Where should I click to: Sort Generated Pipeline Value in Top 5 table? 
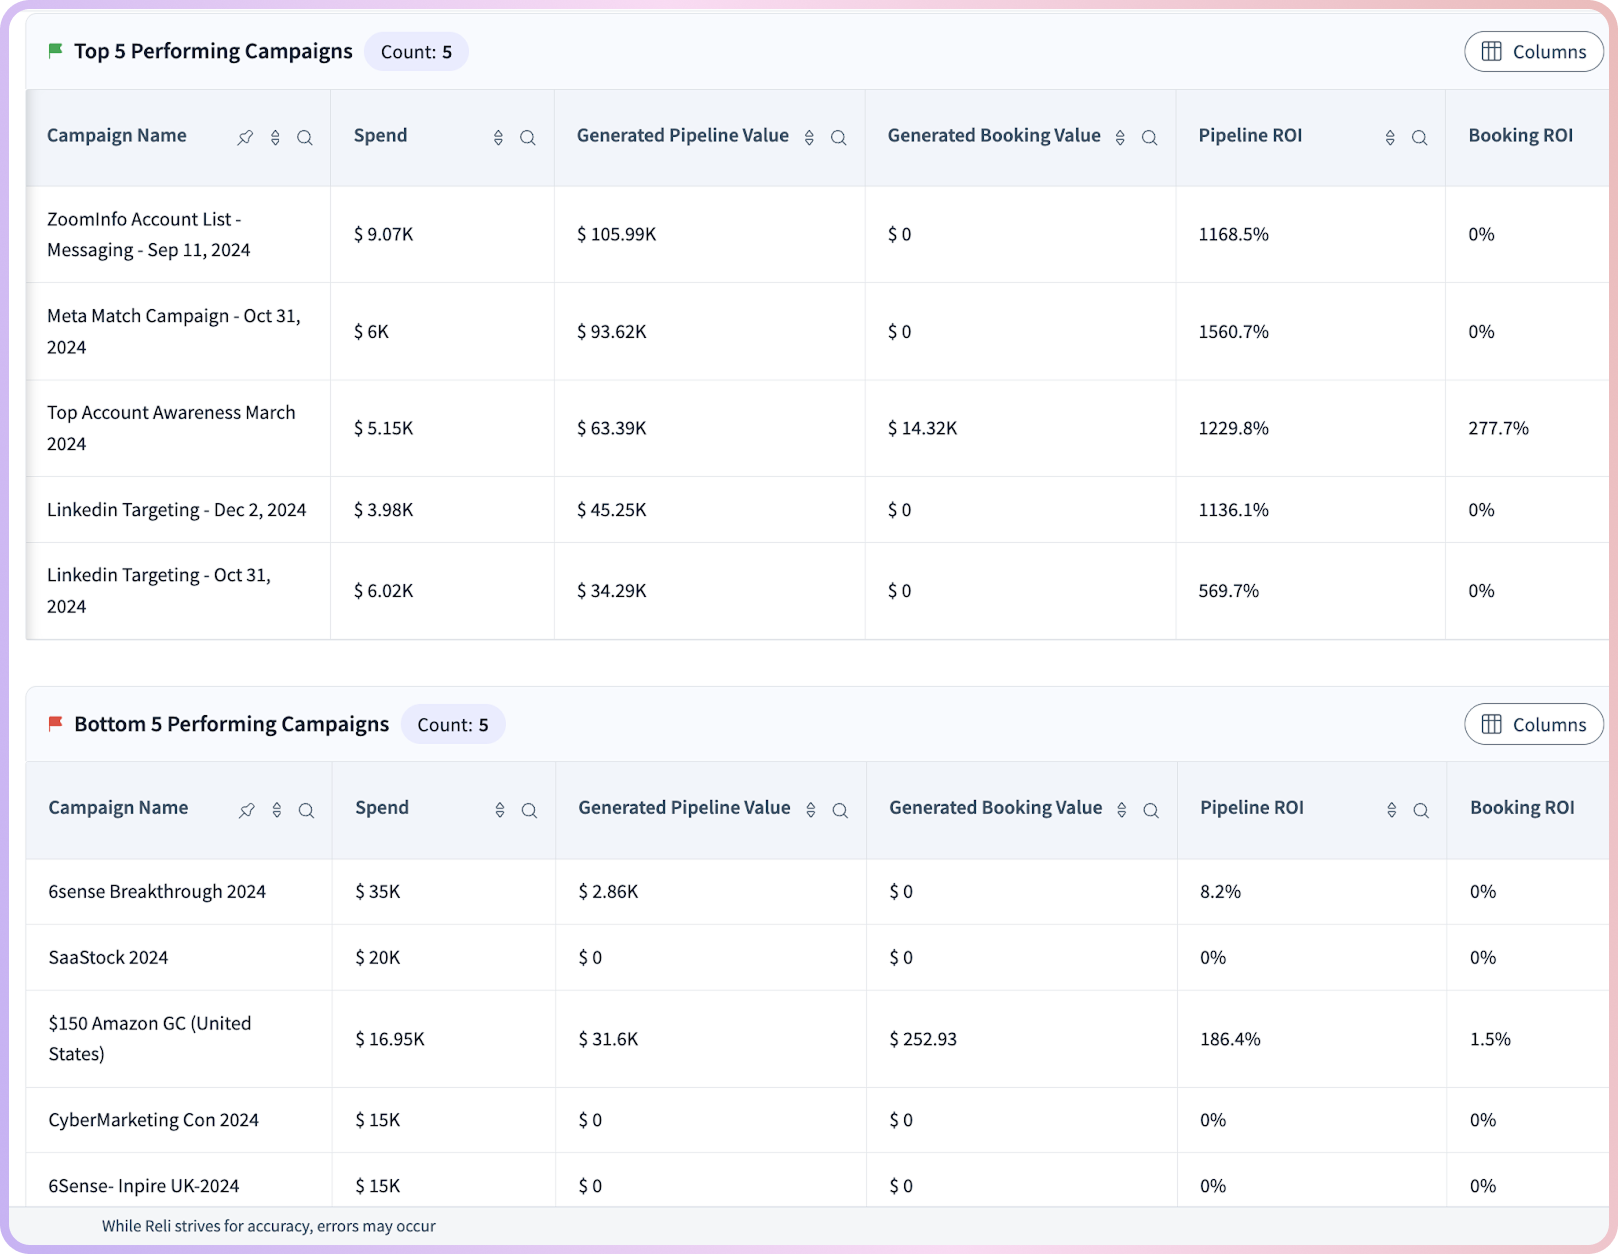[809, 138]
